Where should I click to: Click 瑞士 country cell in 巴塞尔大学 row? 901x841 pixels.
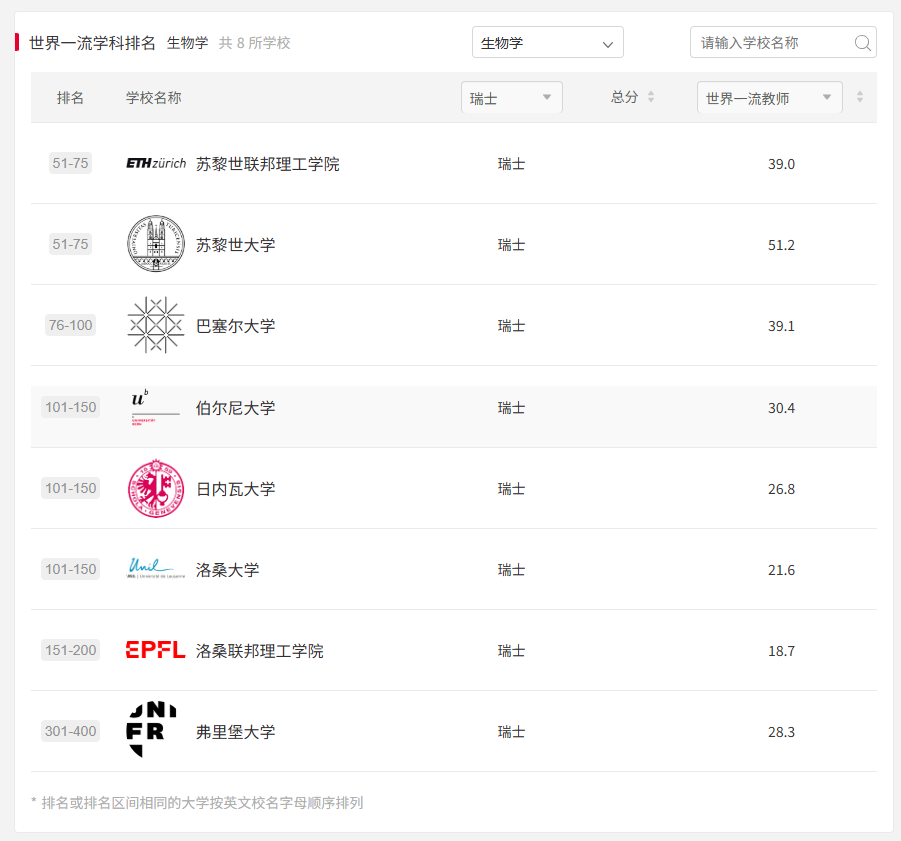(x=511, y=326)
